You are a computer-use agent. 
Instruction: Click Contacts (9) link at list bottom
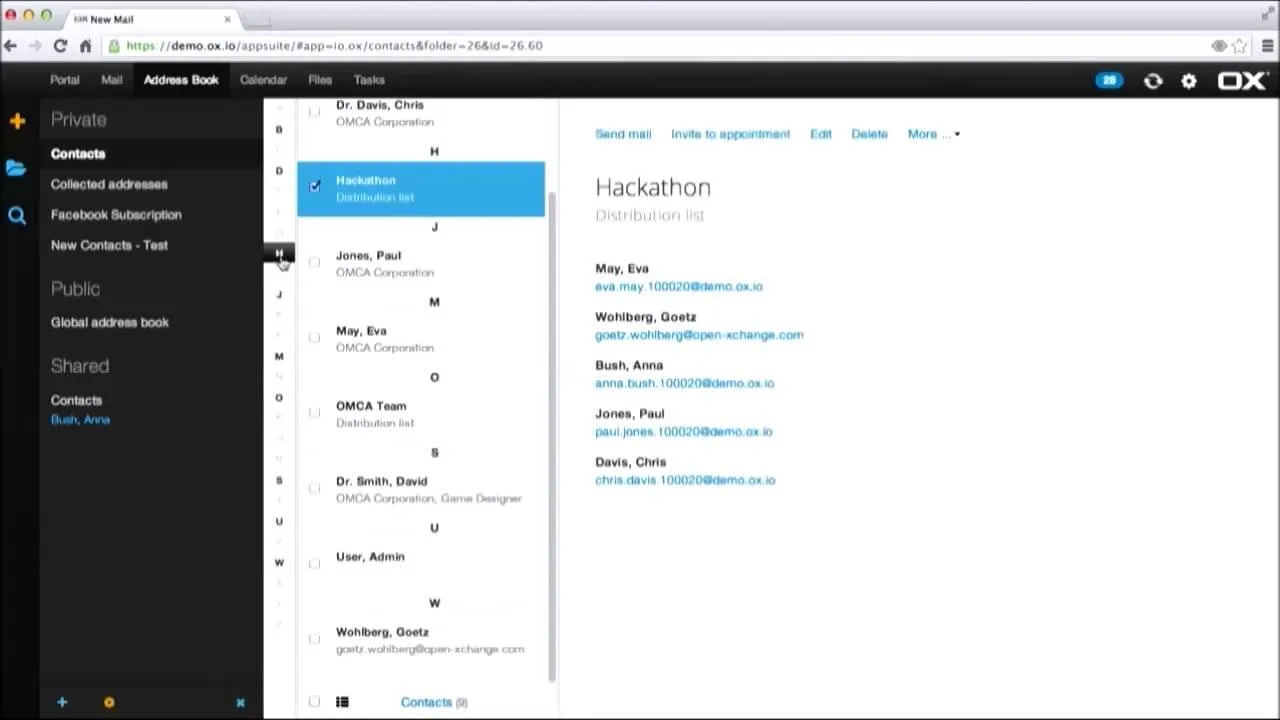click(x=434, y=703)
